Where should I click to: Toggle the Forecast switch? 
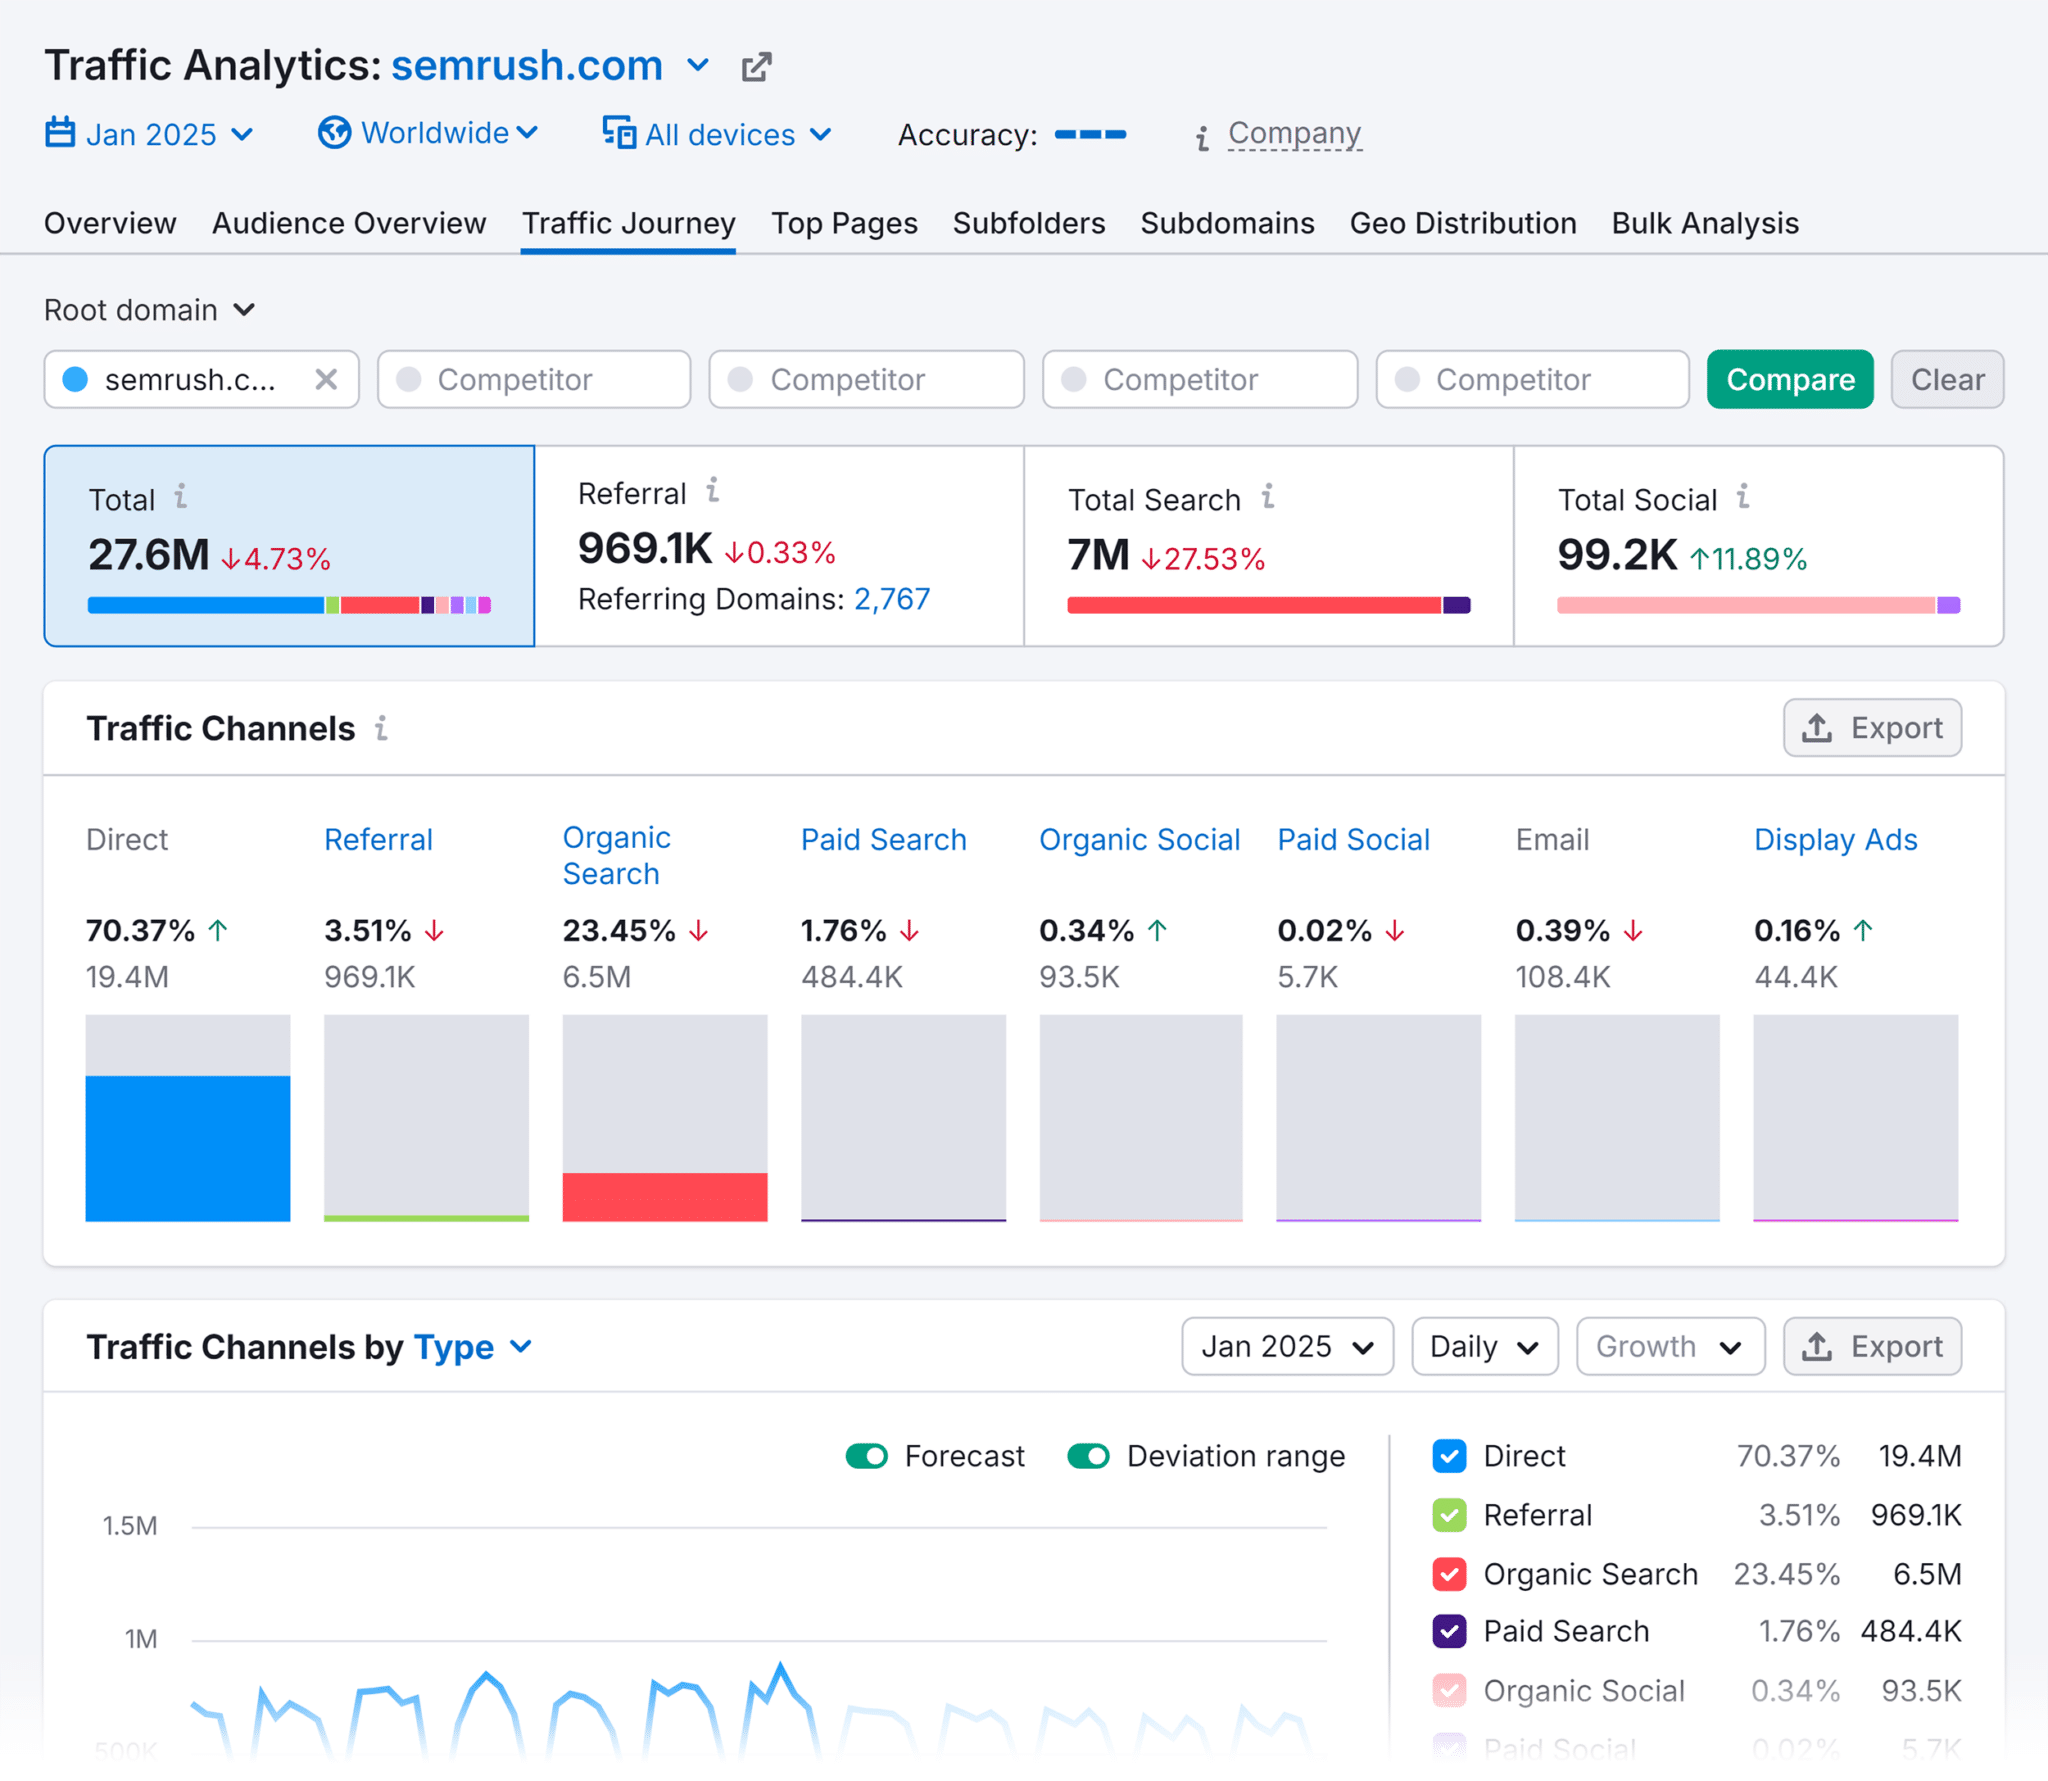pos(866,1456)
